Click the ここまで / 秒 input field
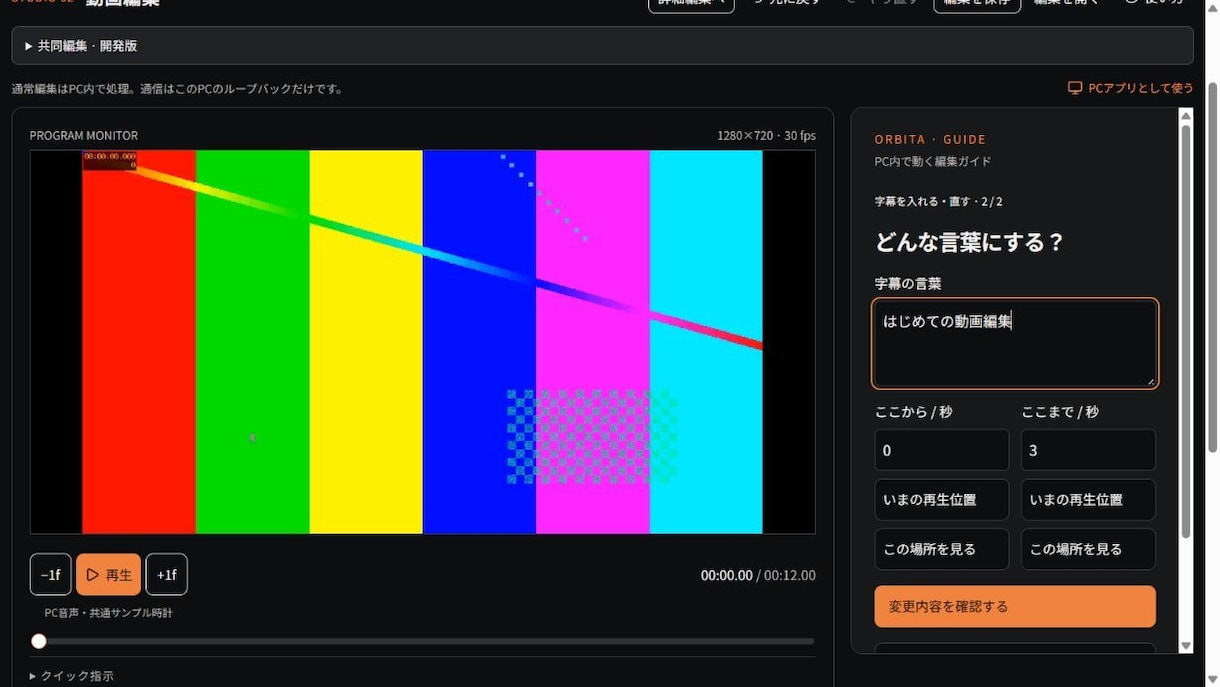Screen dimensions: 1220x687 1088,451
